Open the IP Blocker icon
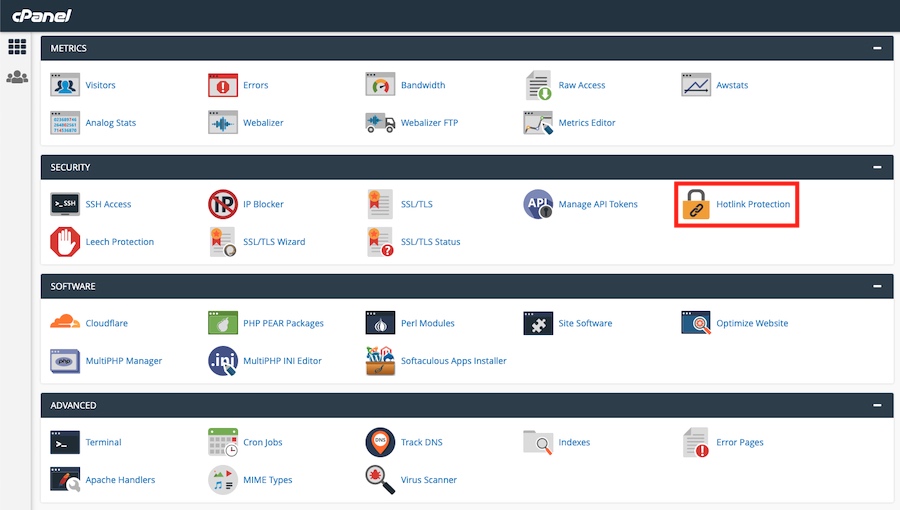900x510 pixels. pyautogui.click(x=223, y=204)
